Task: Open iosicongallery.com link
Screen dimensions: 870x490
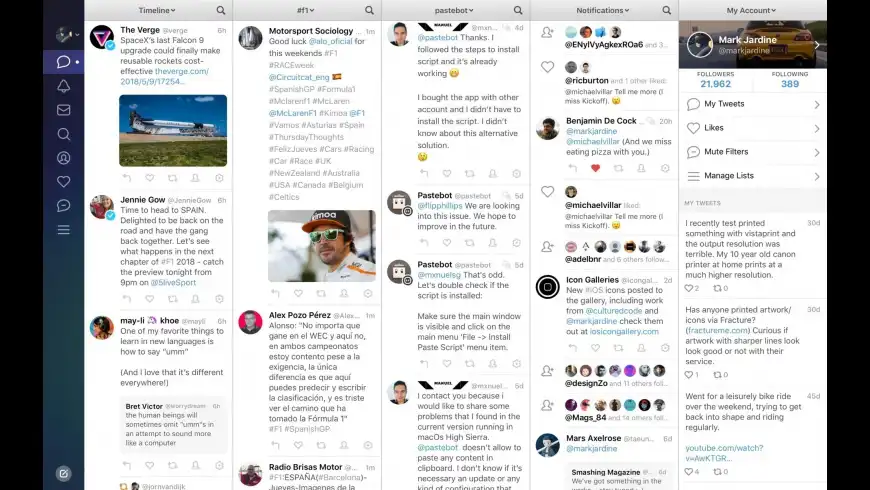Action: point(624,331)
